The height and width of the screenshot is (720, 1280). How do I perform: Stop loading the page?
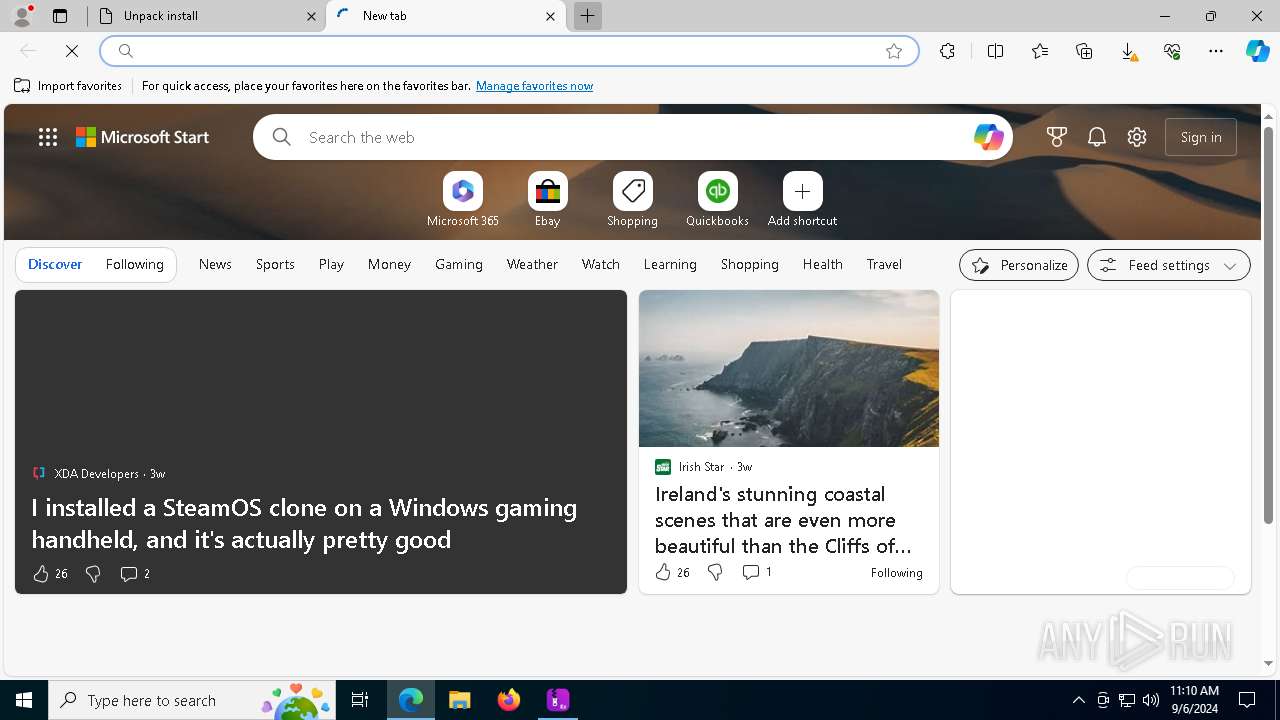72,51
